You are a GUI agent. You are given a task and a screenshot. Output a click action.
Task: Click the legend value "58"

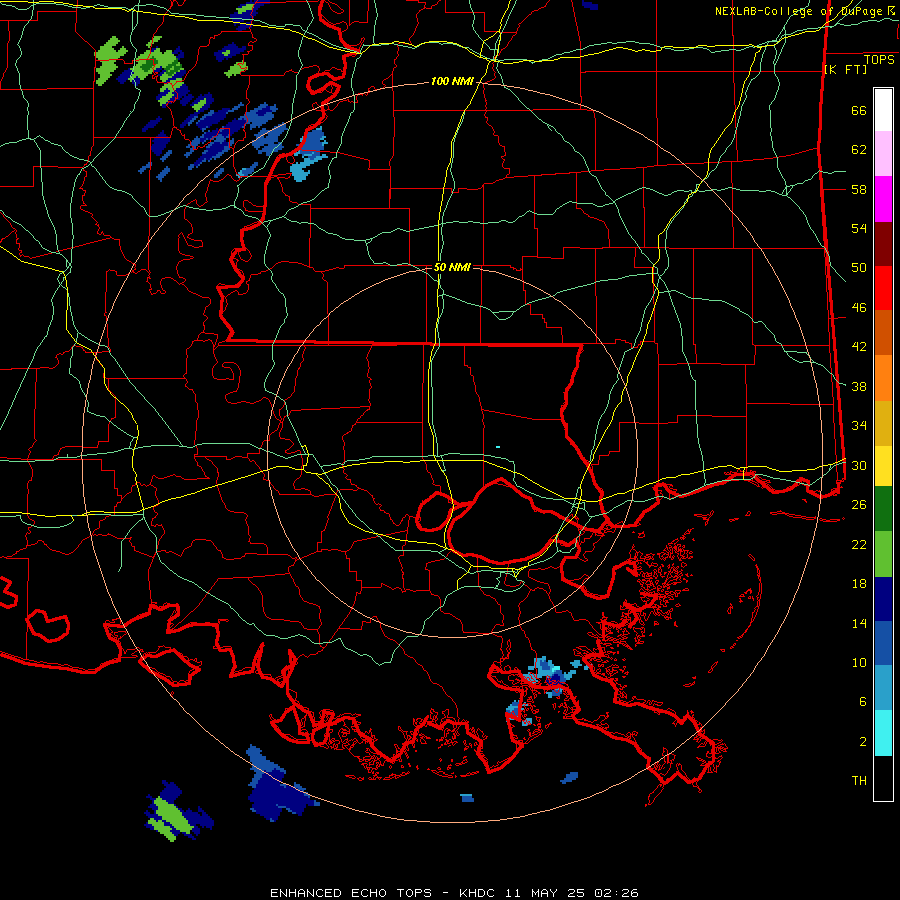pyautogui.click(x=859, y=189)
